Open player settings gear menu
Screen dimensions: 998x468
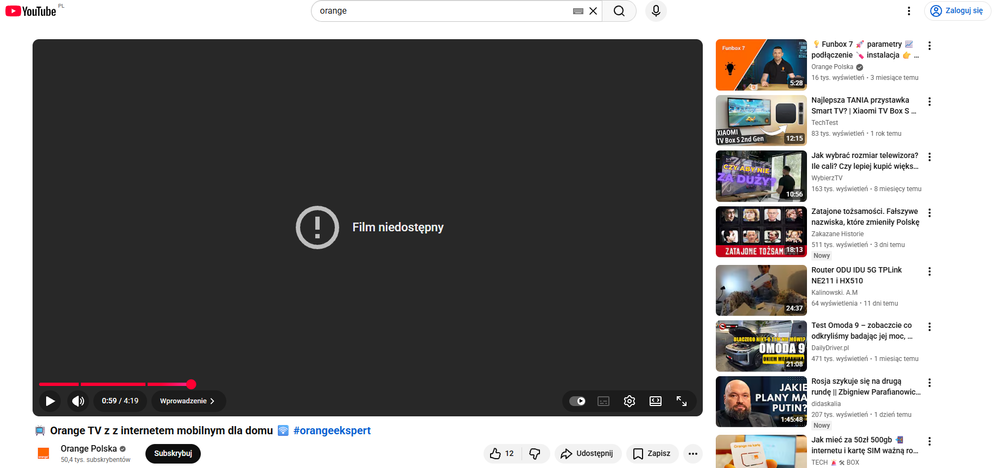point(629,401)
